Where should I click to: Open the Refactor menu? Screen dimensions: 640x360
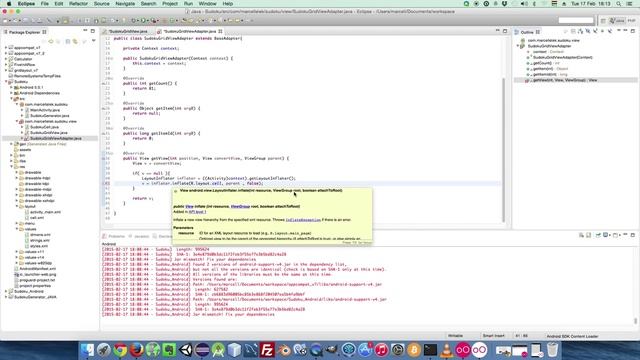[x=78, y=4]
